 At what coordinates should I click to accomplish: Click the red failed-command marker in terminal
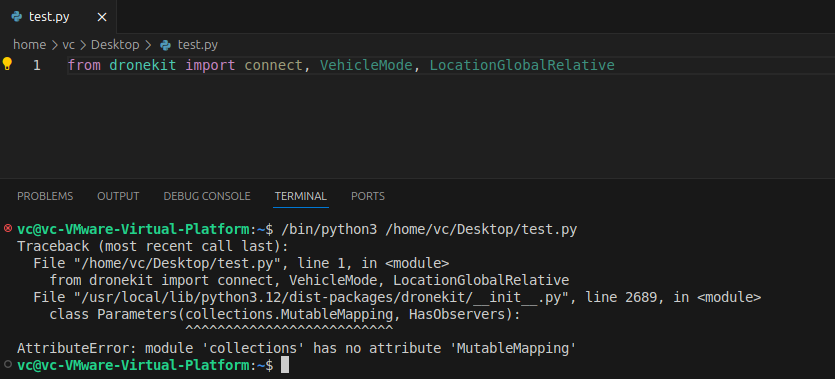[x=7, y=228]
